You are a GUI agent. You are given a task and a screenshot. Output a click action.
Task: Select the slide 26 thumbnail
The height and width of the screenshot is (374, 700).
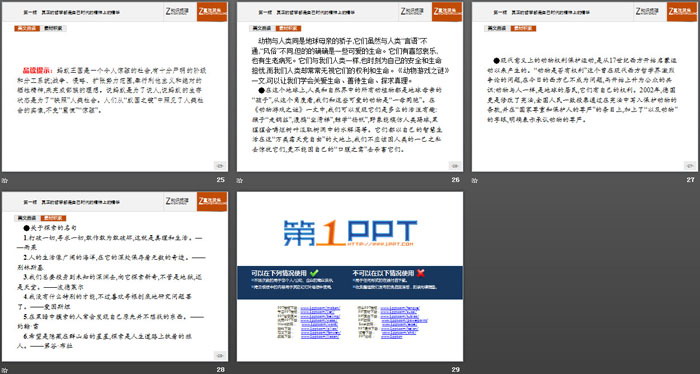(350, 87)
